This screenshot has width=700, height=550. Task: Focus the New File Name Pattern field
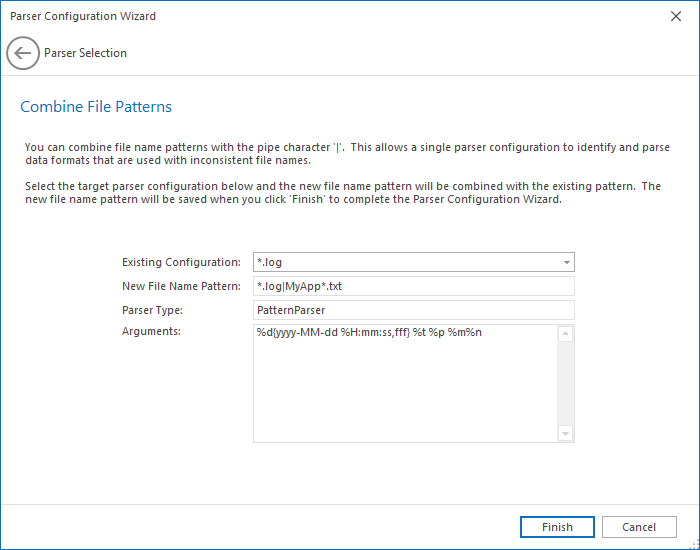[x=413, y=287]
